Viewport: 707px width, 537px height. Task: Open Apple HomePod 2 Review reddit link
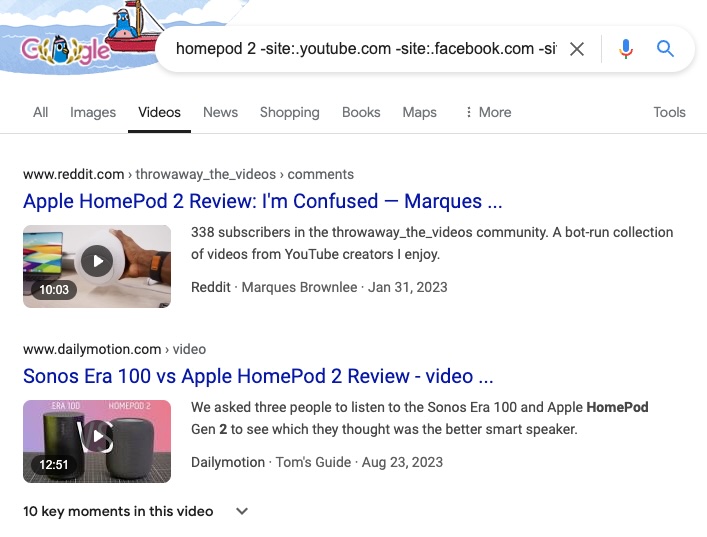(x=262, y=201)
